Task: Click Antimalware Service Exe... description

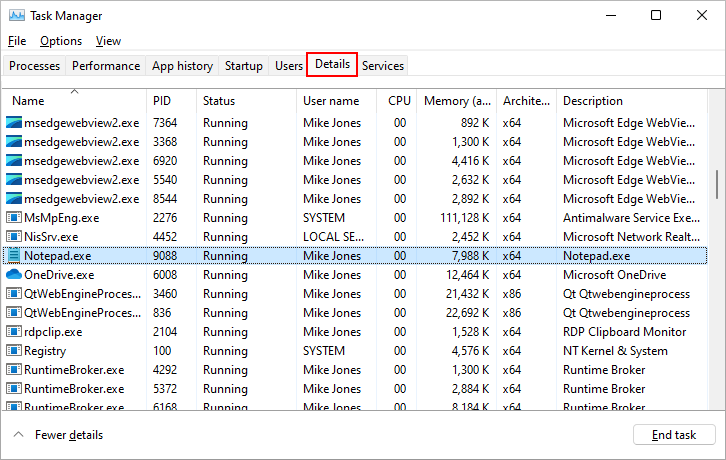Action: (631, 218)
